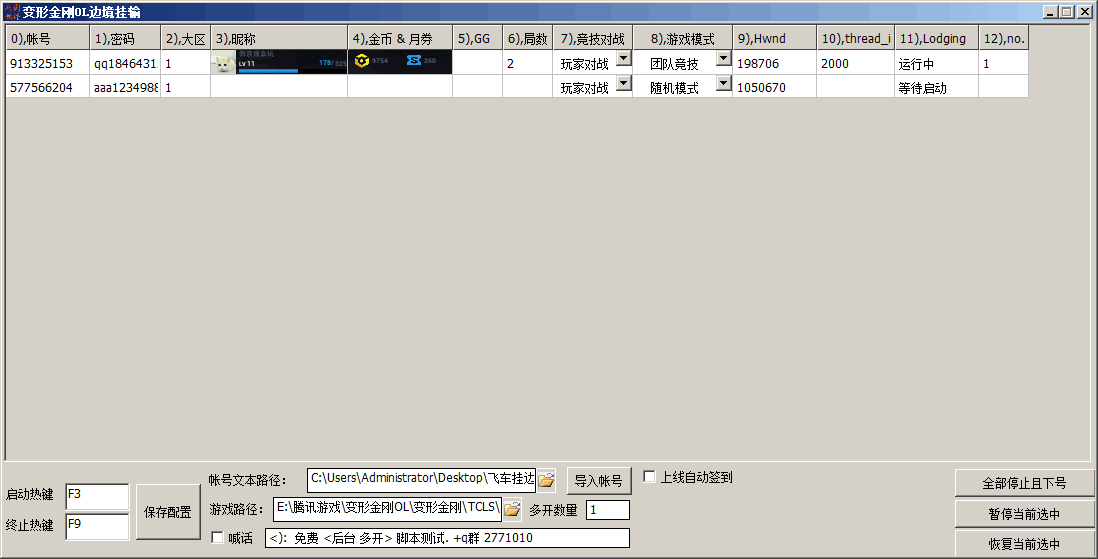The height and width of the screenshot is (559, 1098).
Task: Click the 游戏路径 input field
Action: point(387,509)
